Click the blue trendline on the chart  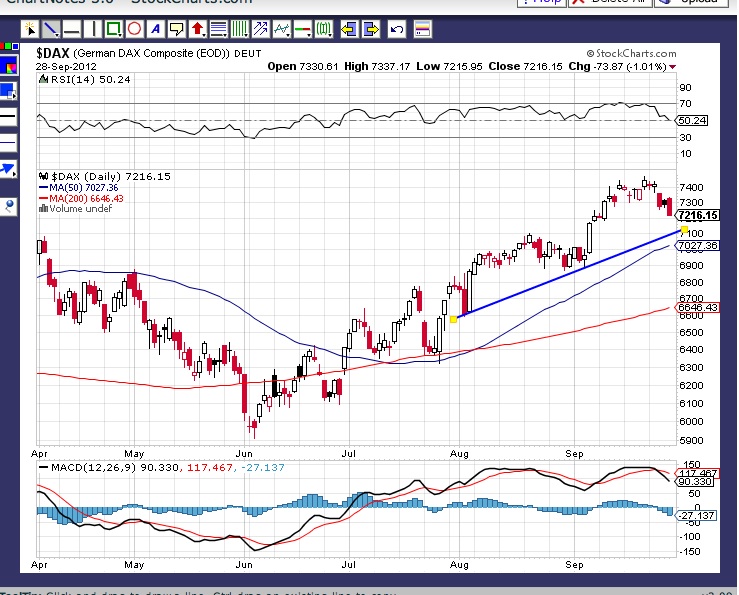569,274
